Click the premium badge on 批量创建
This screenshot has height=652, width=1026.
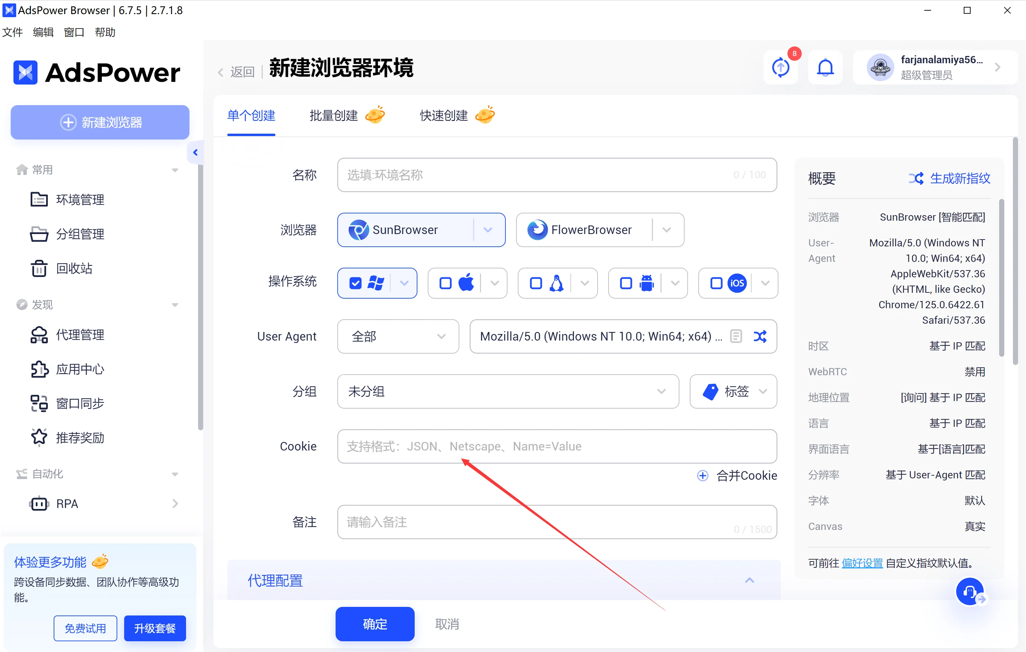[375, 115]
